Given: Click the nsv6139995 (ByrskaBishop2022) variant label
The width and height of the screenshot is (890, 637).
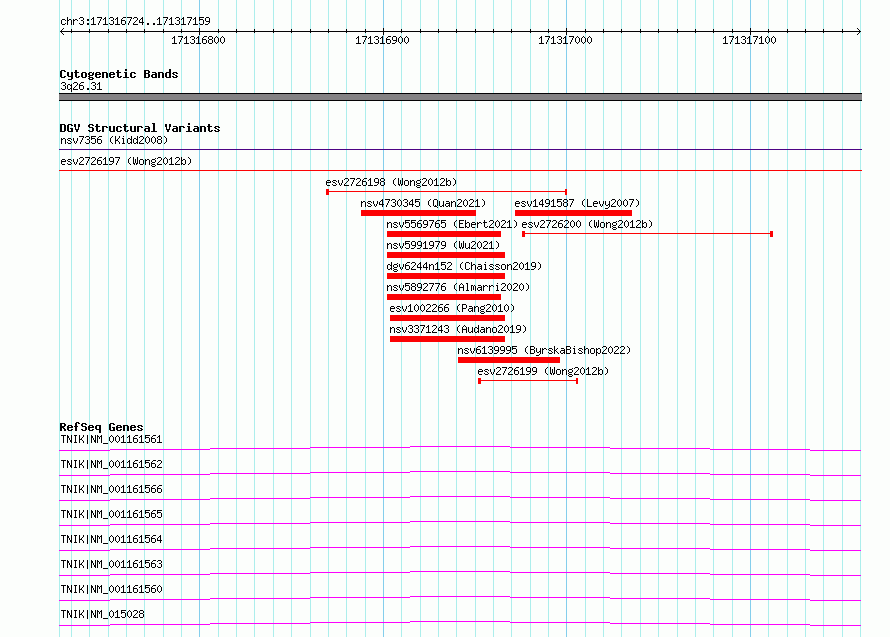Looking at the screenshot, I should (x=544, y=350).
